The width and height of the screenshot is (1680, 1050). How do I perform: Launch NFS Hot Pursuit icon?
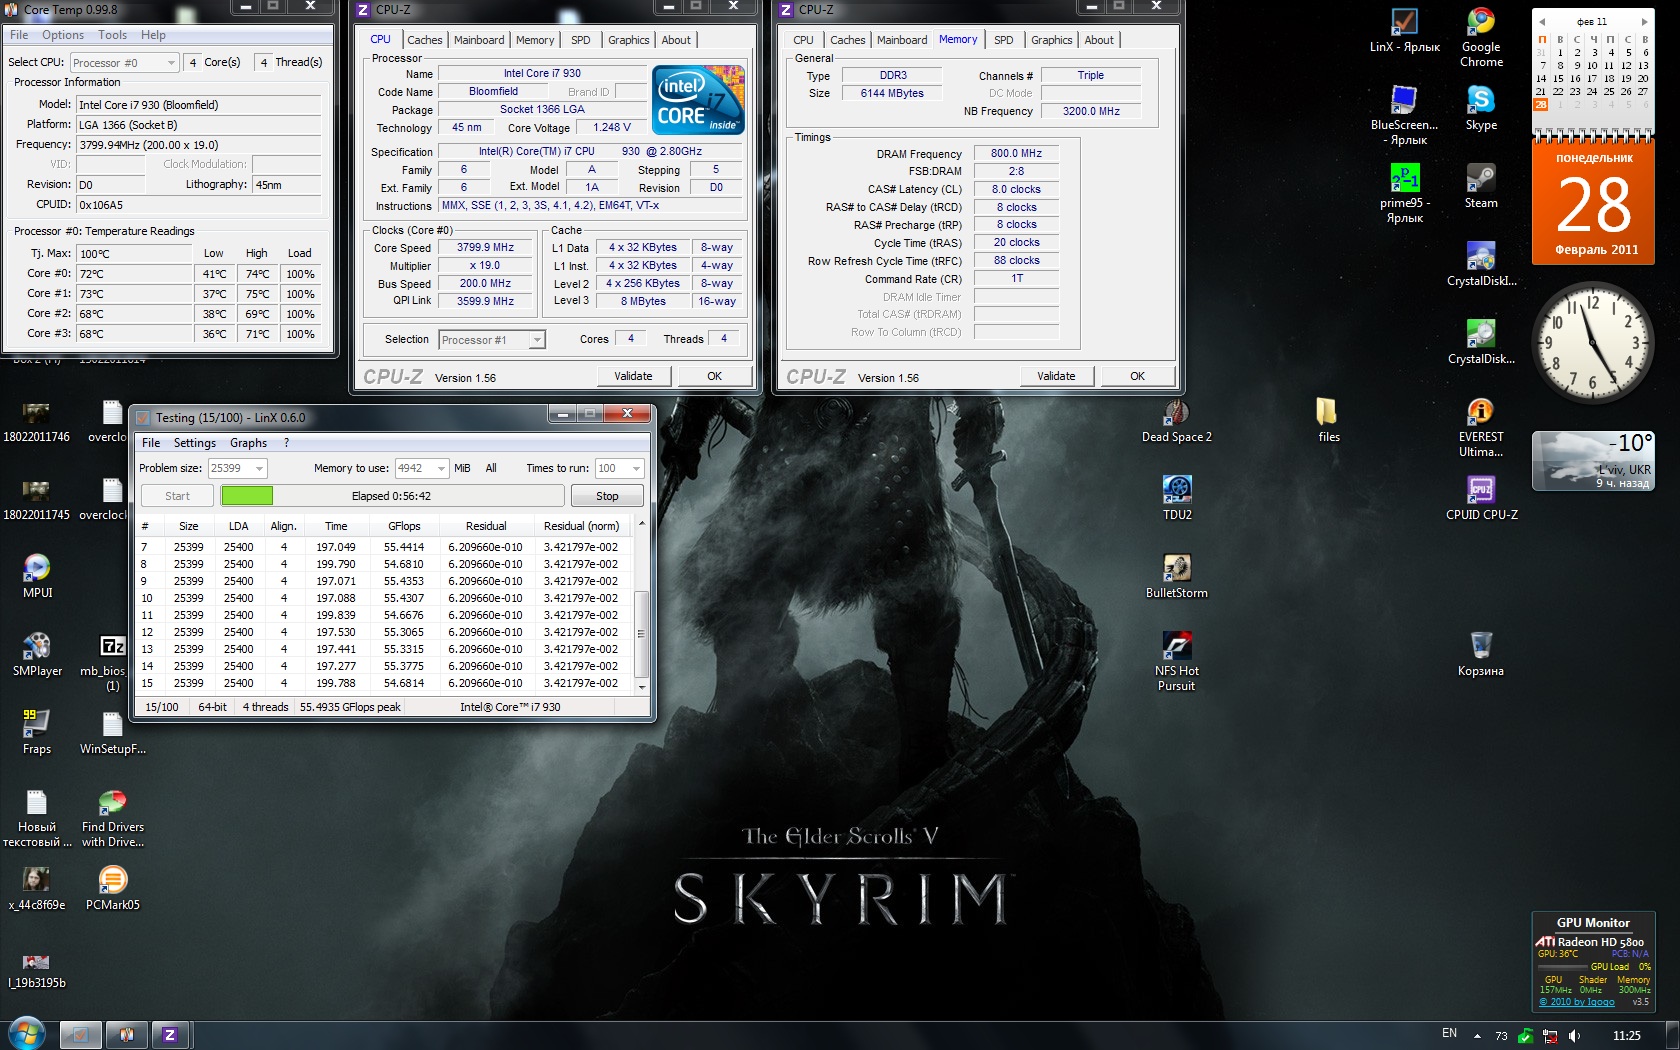tap(1176, 661)
